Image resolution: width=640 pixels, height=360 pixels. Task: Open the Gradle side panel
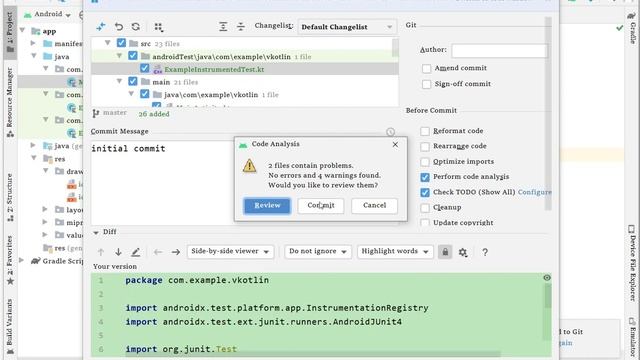(x=632, y=28)
